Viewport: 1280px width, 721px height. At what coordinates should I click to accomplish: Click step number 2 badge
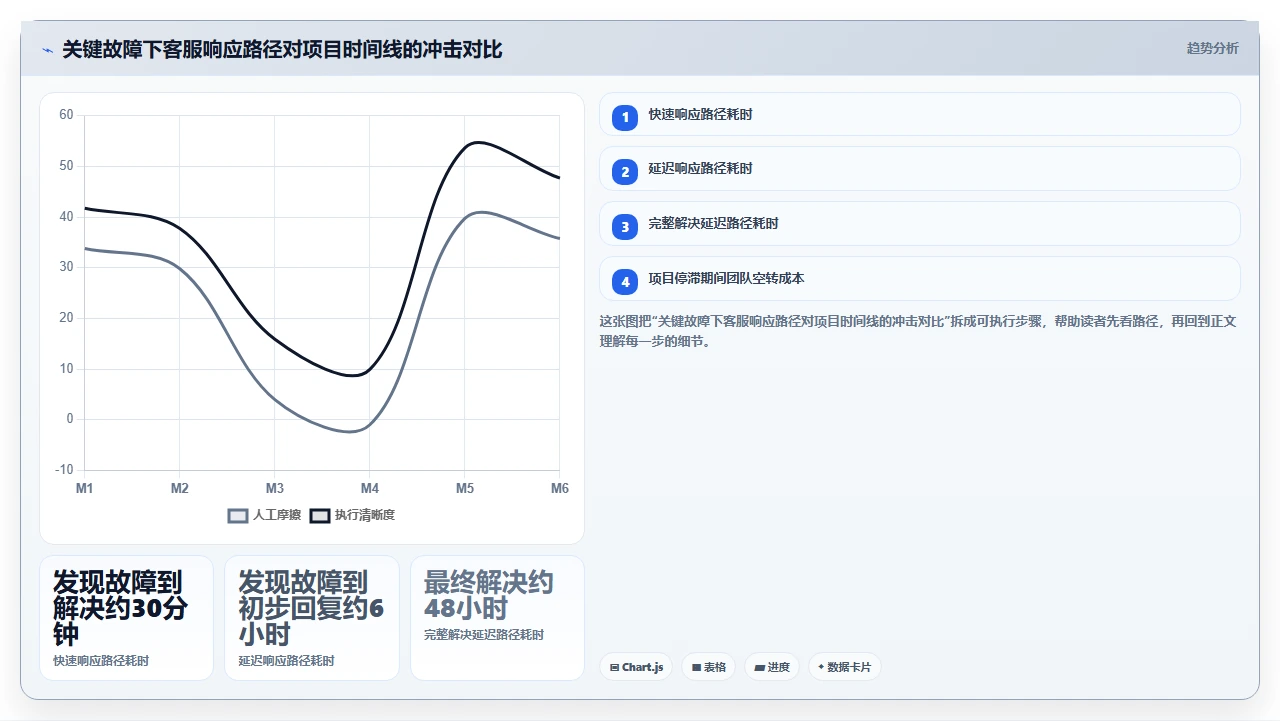pyautogui.click(x=625, y=172)
